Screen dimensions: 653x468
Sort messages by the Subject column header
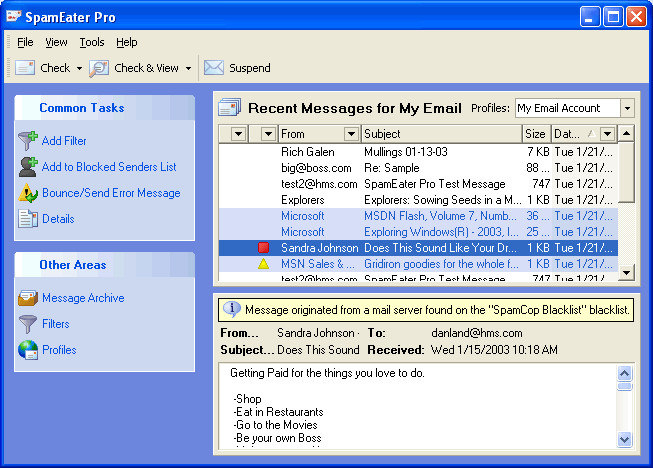tap(441, 134)
